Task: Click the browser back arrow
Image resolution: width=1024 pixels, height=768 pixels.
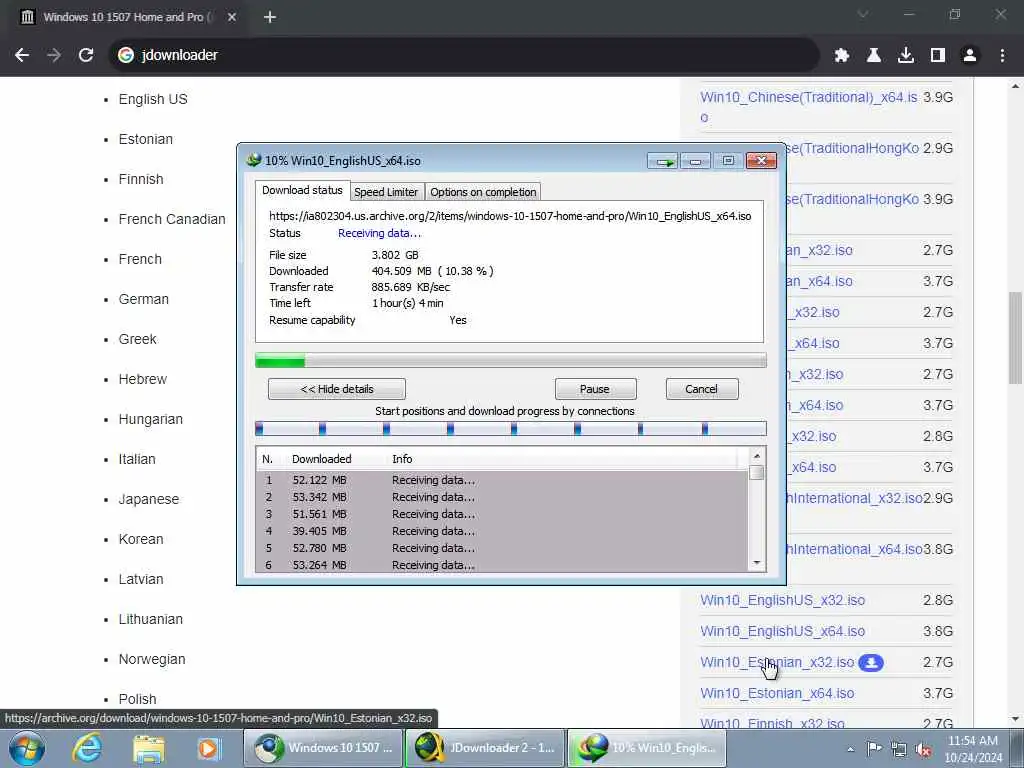Action: tap(22, 55)
